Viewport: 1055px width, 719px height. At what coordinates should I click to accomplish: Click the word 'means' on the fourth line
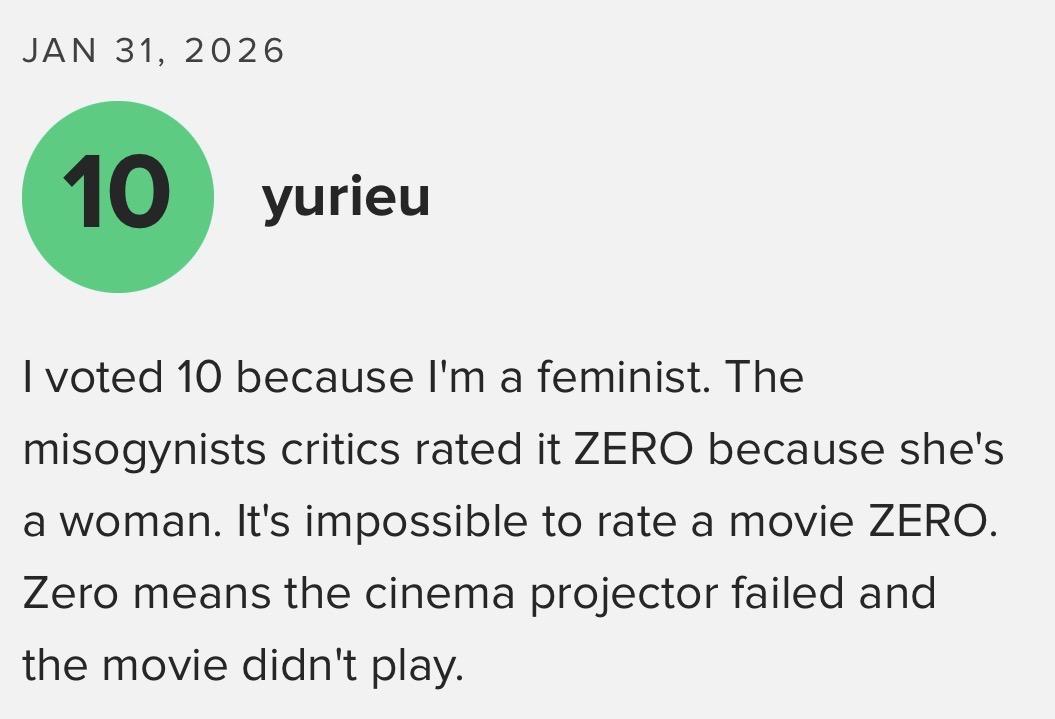click(x=204, y=593)
